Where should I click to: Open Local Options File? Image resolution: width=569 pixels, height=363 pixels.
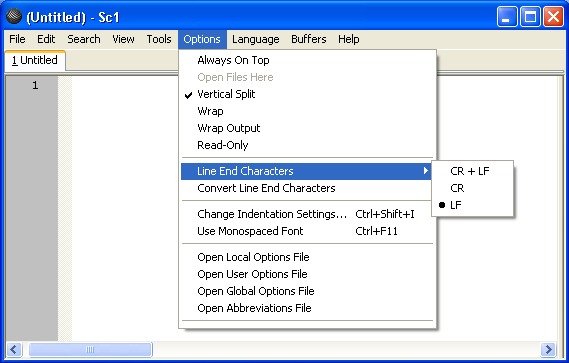(308, 257)
